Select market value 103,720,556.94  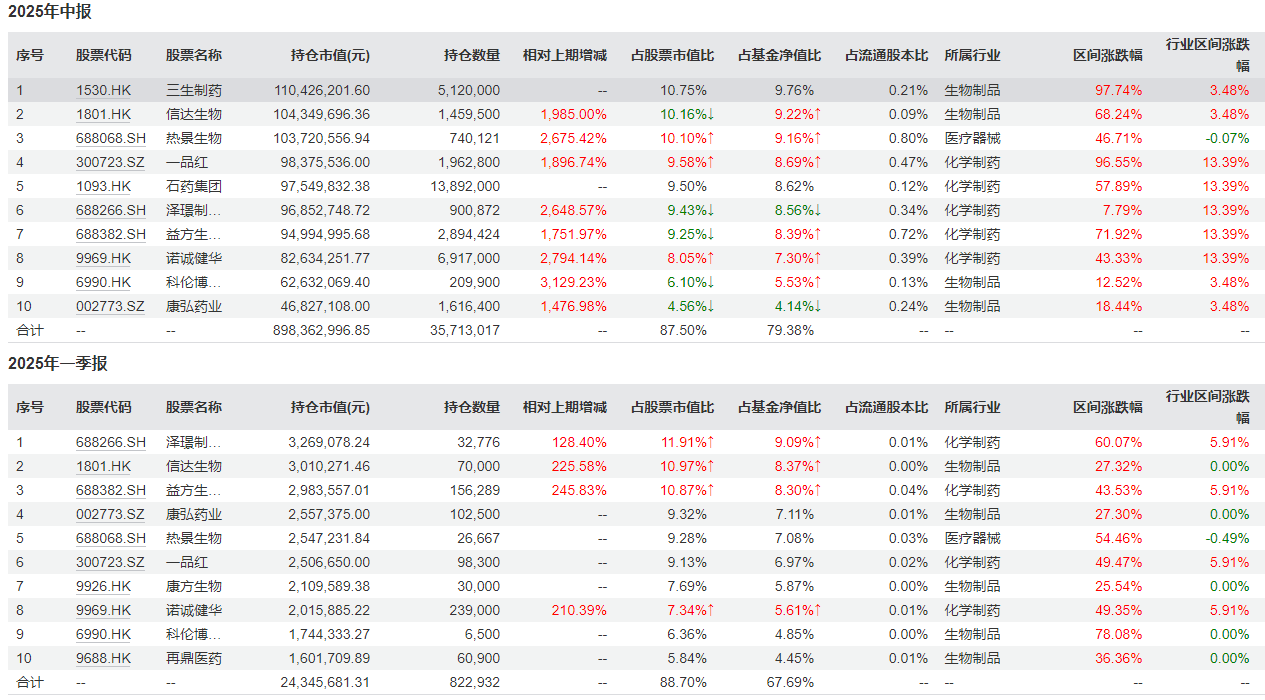click(322, 138)
